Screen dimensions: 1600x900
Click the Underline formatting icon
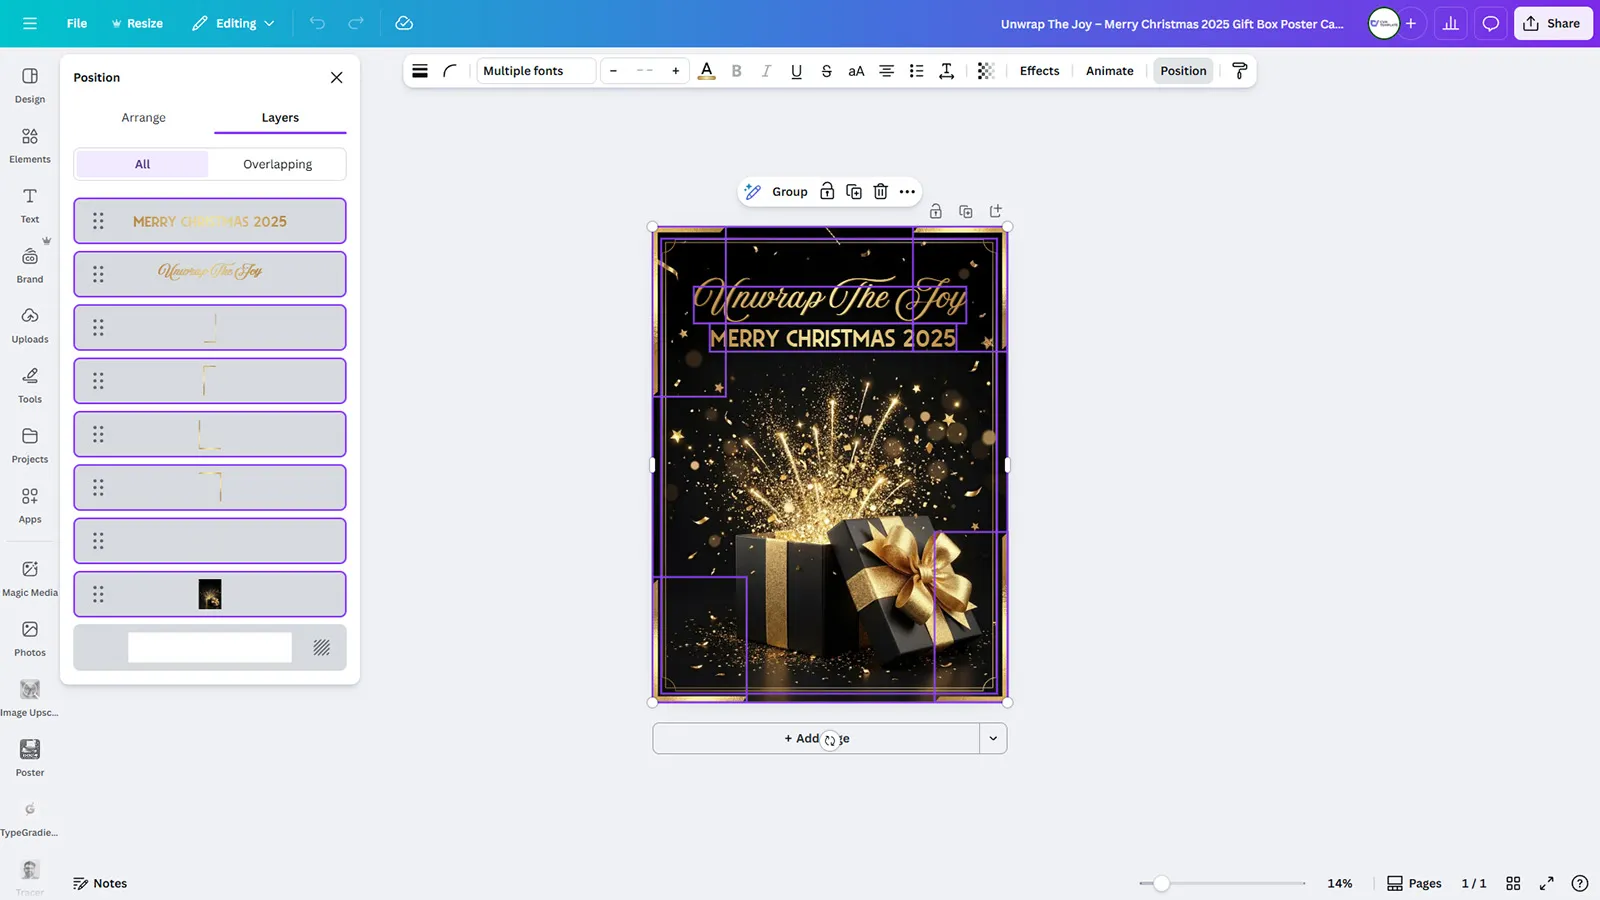click(796, 71)
